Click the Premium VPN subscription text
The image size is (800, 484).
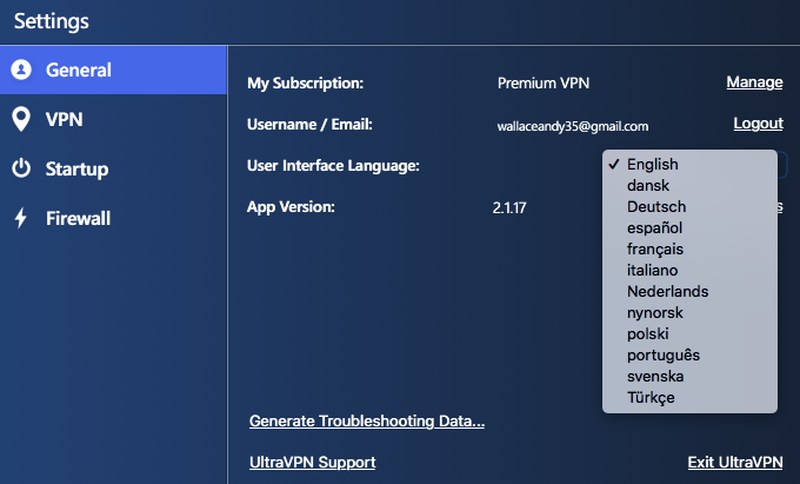543,83
